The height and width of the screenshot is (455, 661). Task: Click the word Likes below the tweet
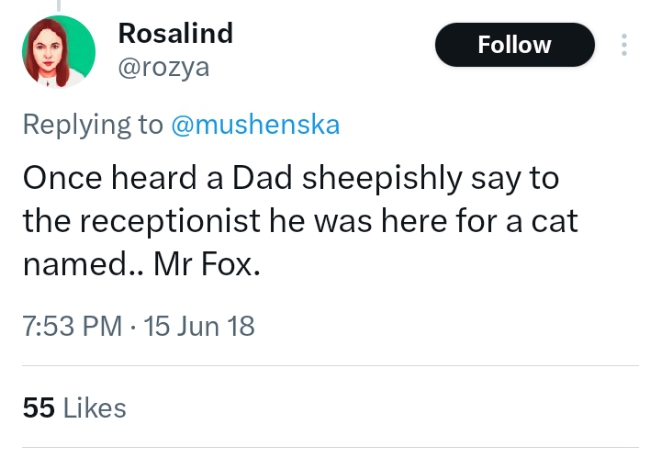click(95, 408)
